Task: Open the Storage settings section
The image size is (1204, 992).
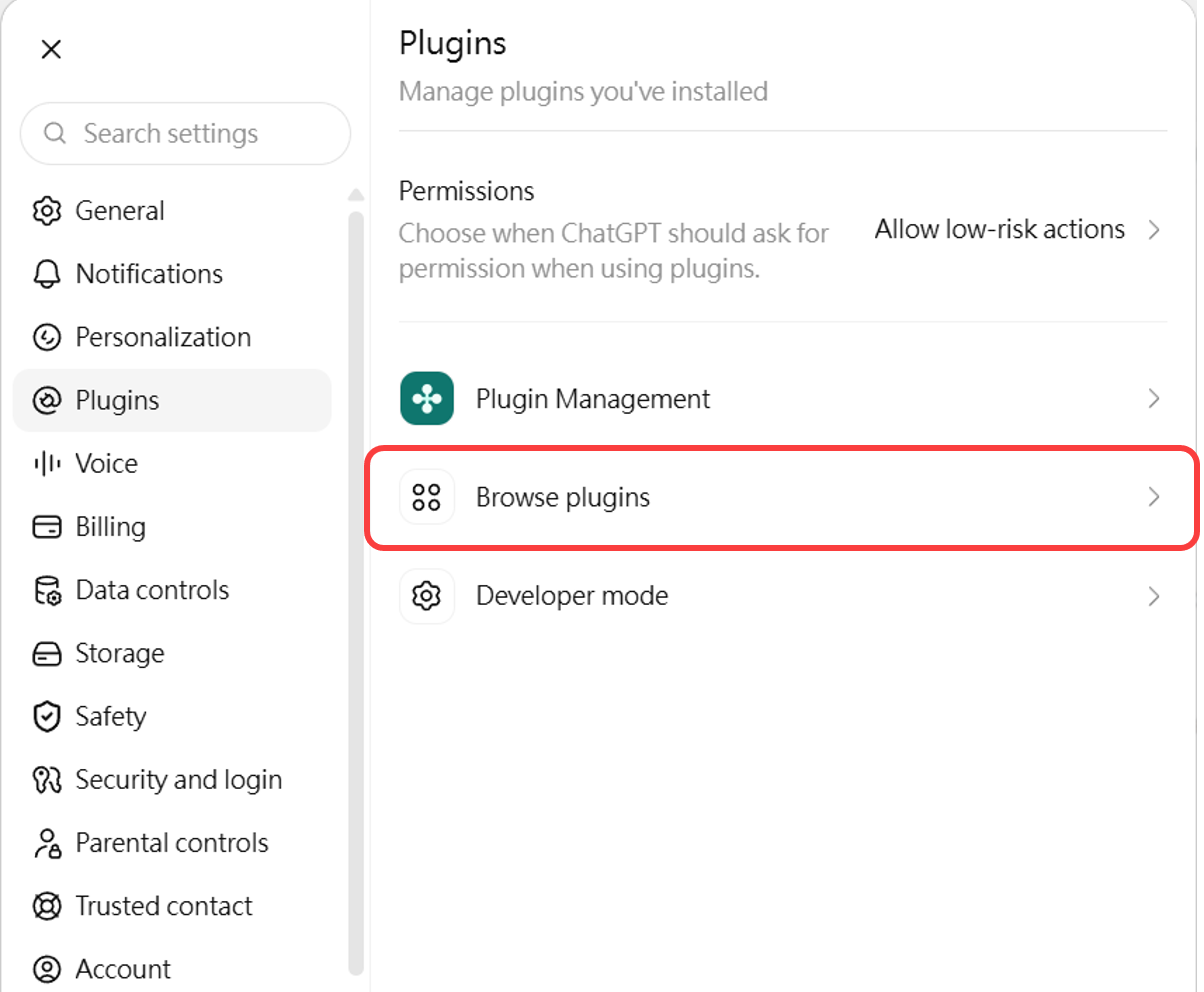Action: 172,653
